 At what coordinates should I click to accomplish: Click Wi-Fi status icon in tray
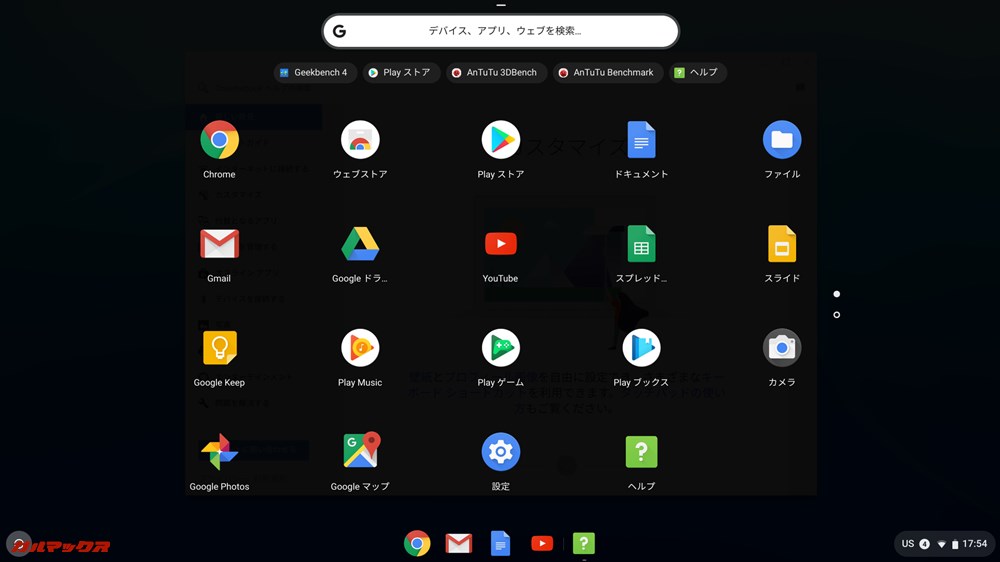pyautogui.click(x=941, y=544)
